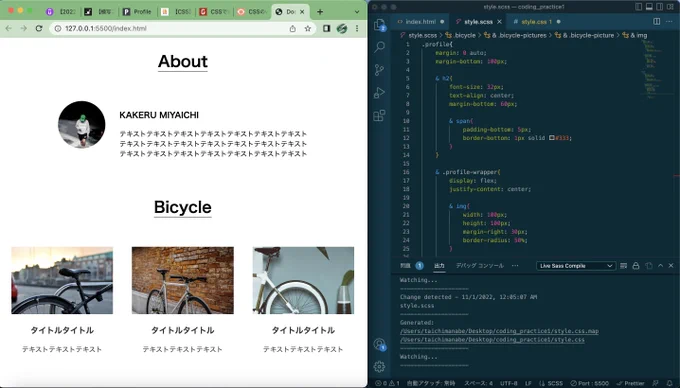The height and width of the screenshot is (388, 680).
Task: Toggle the primary sidebar layout icon
Action: coord(638,7)
